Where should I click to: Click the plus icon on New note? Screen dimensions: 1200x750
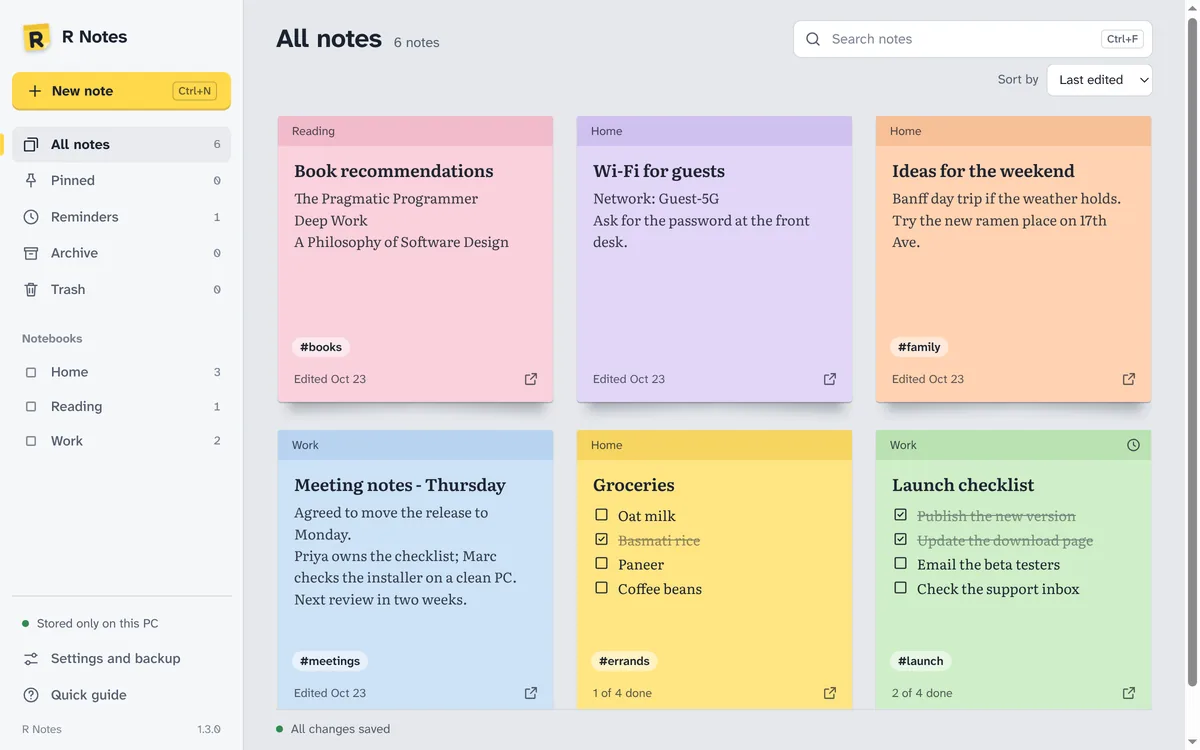(x=34, y=91)
